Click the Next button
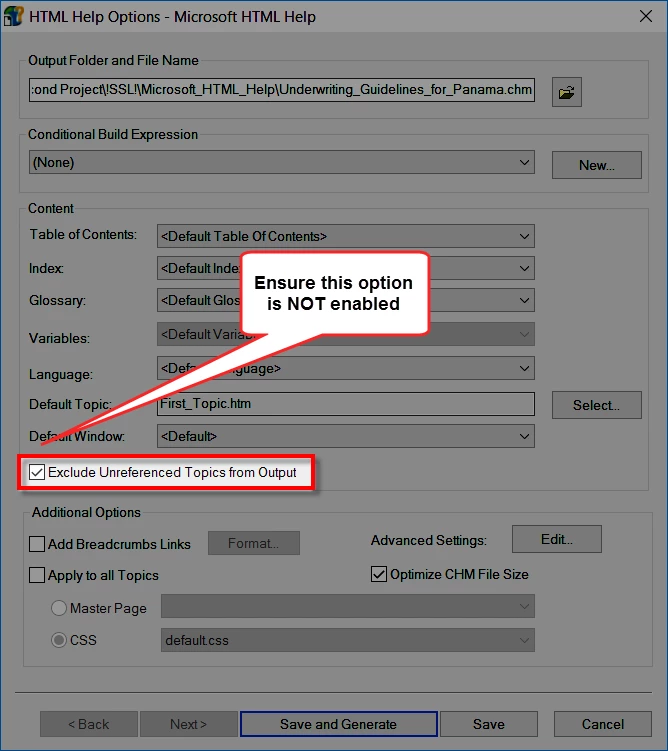 pyautogui.click(x=189, y=724)
